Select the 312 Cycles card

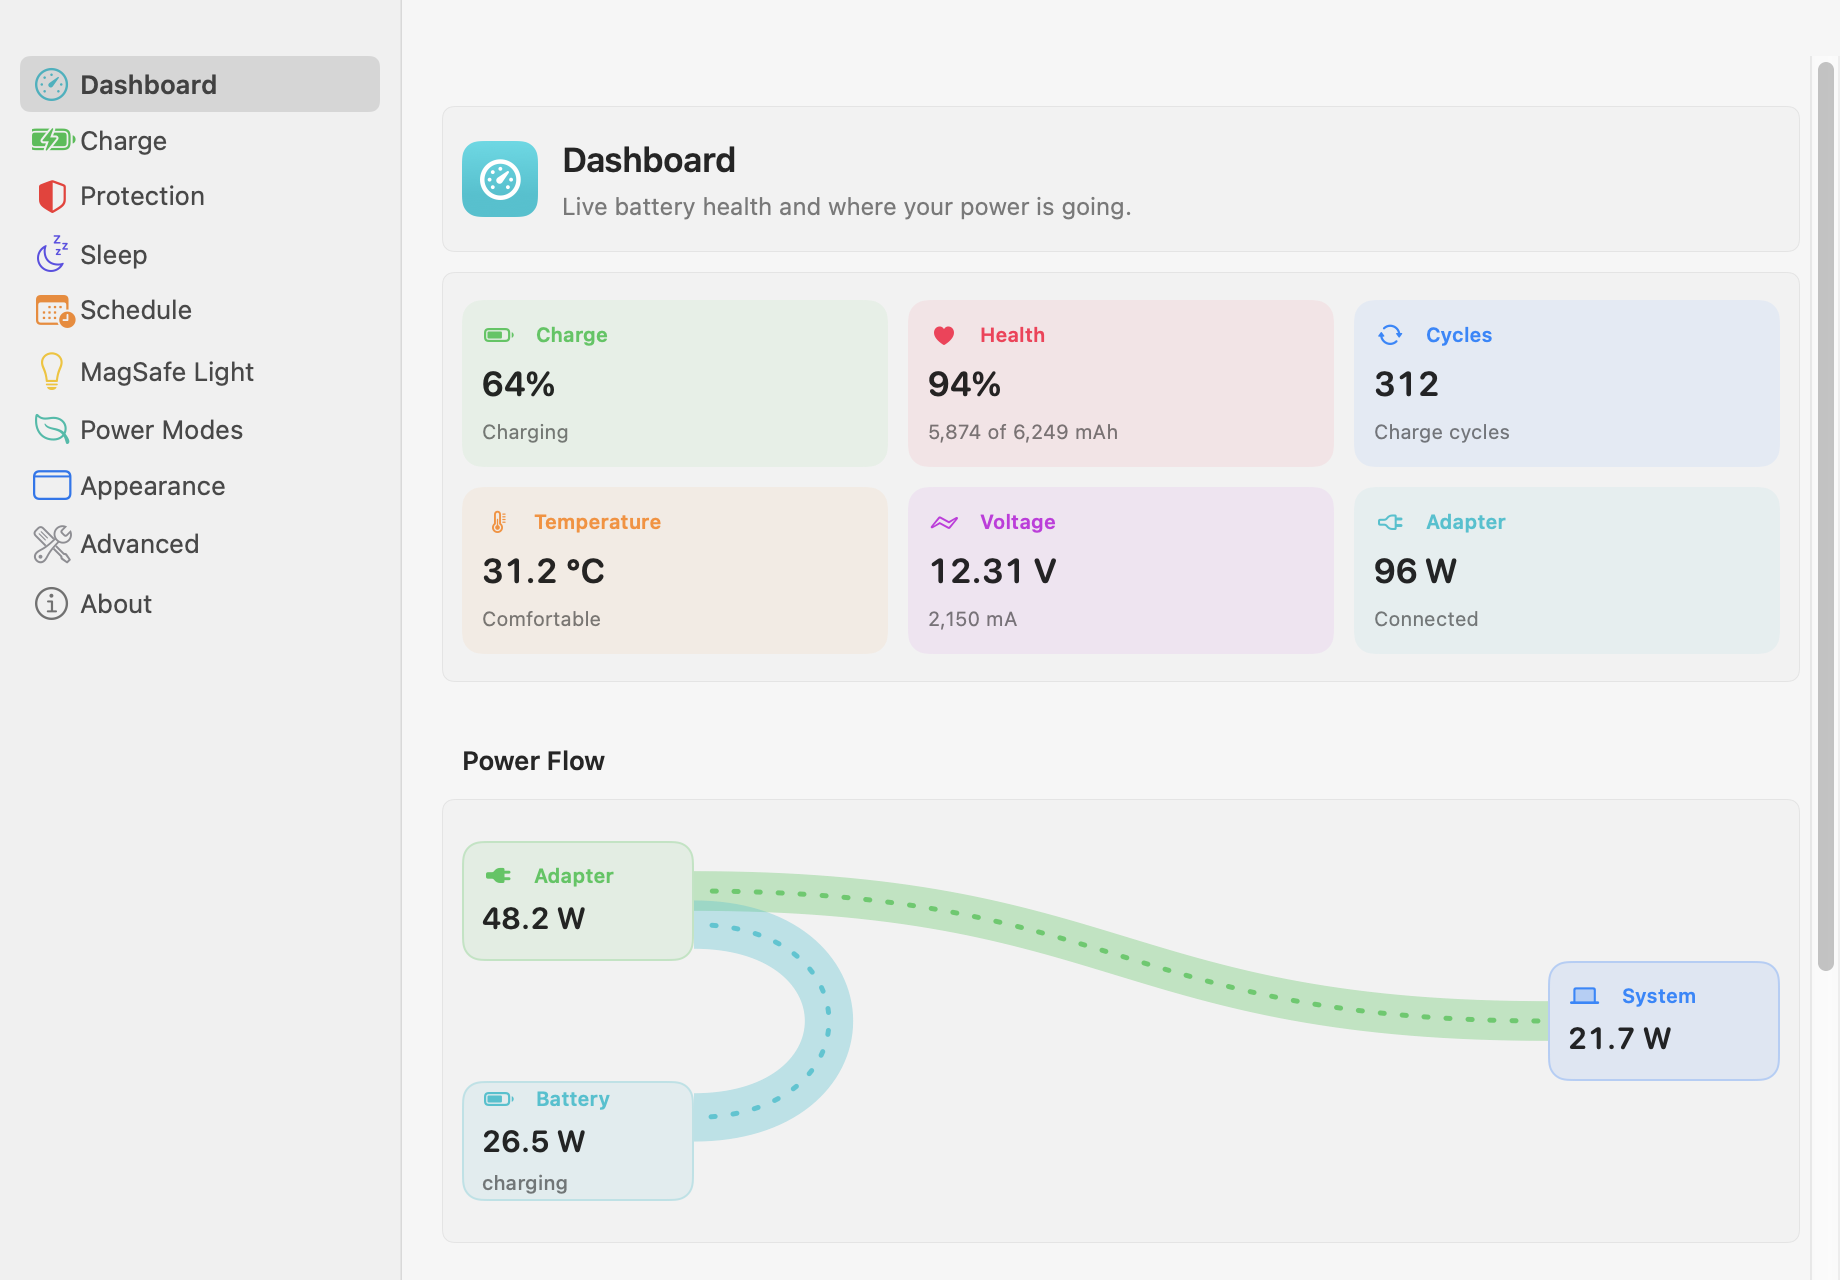pos(1567,383)
